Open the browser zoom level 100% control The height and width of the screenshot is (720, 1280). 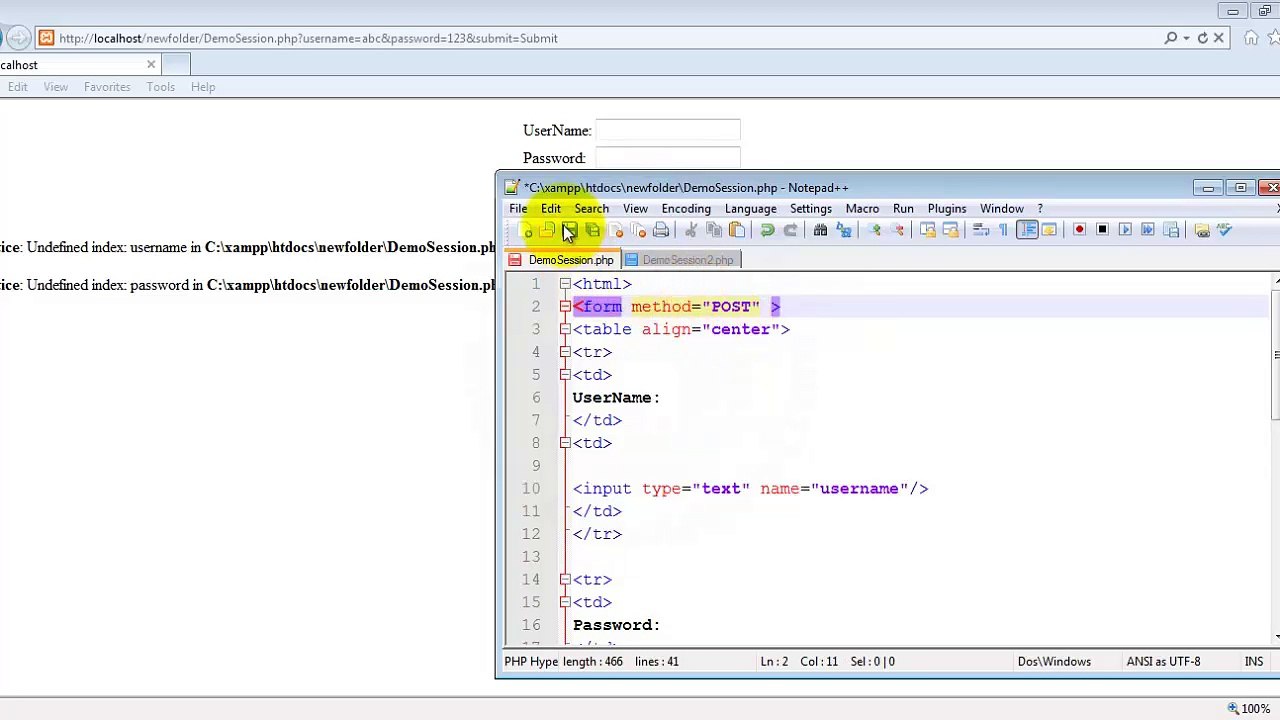(x=1249, y=708)
